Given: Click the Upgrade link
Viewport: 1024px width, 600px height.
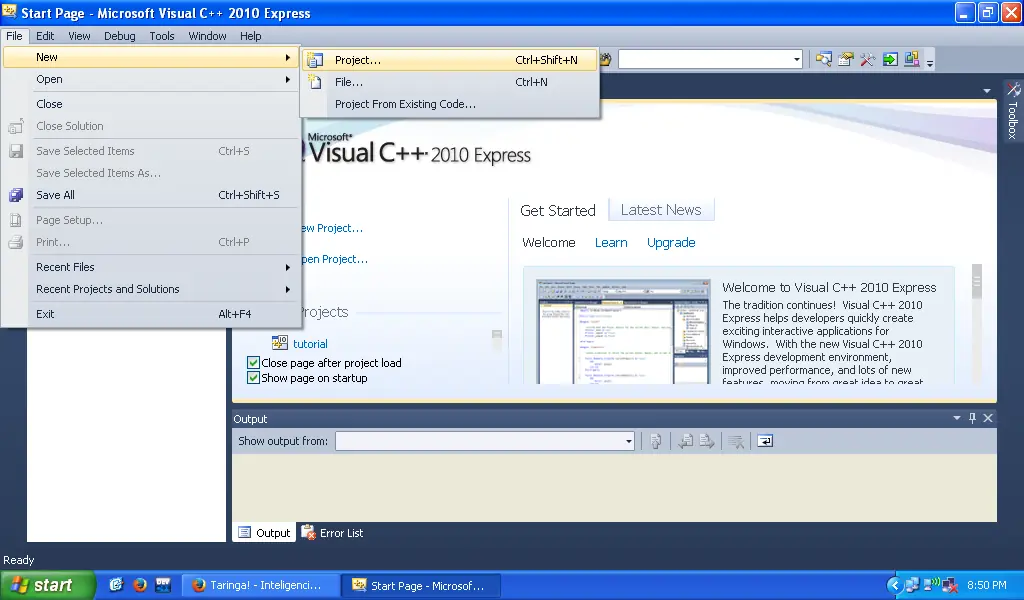Looking at the screenshot, I should (671, 243).
